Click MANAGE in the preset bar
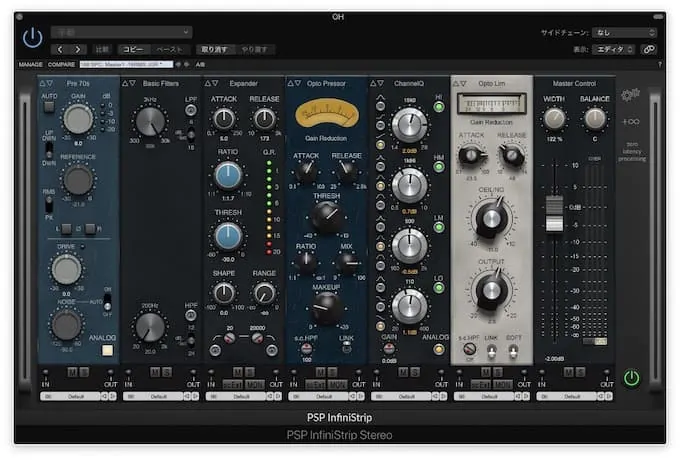680x460 pixels. [x=30, y=64]
